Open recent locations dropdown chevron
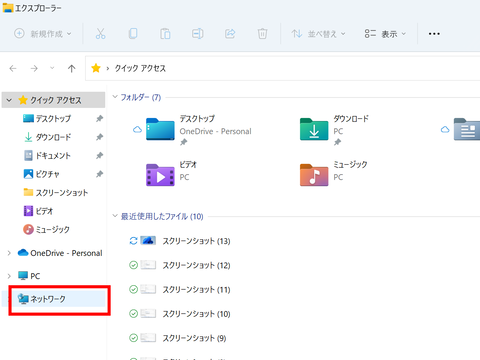 (52, 68)
